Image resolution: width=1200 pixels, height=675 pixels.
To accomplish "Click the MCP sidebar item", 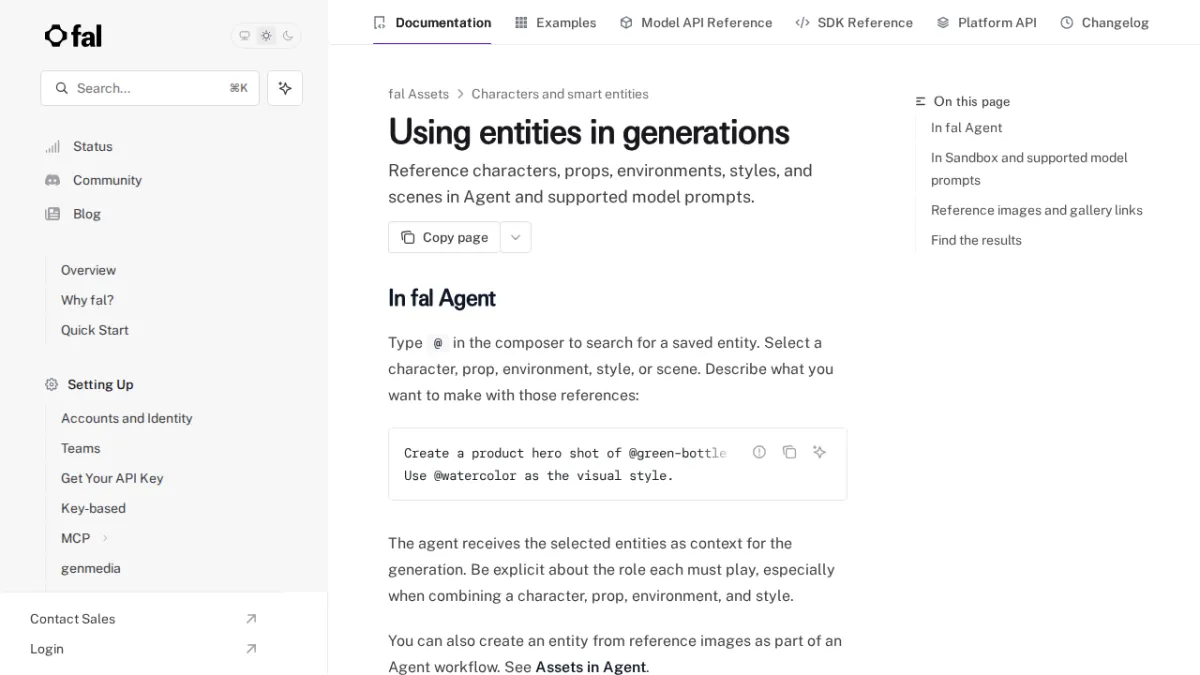I will pos(75,538).
